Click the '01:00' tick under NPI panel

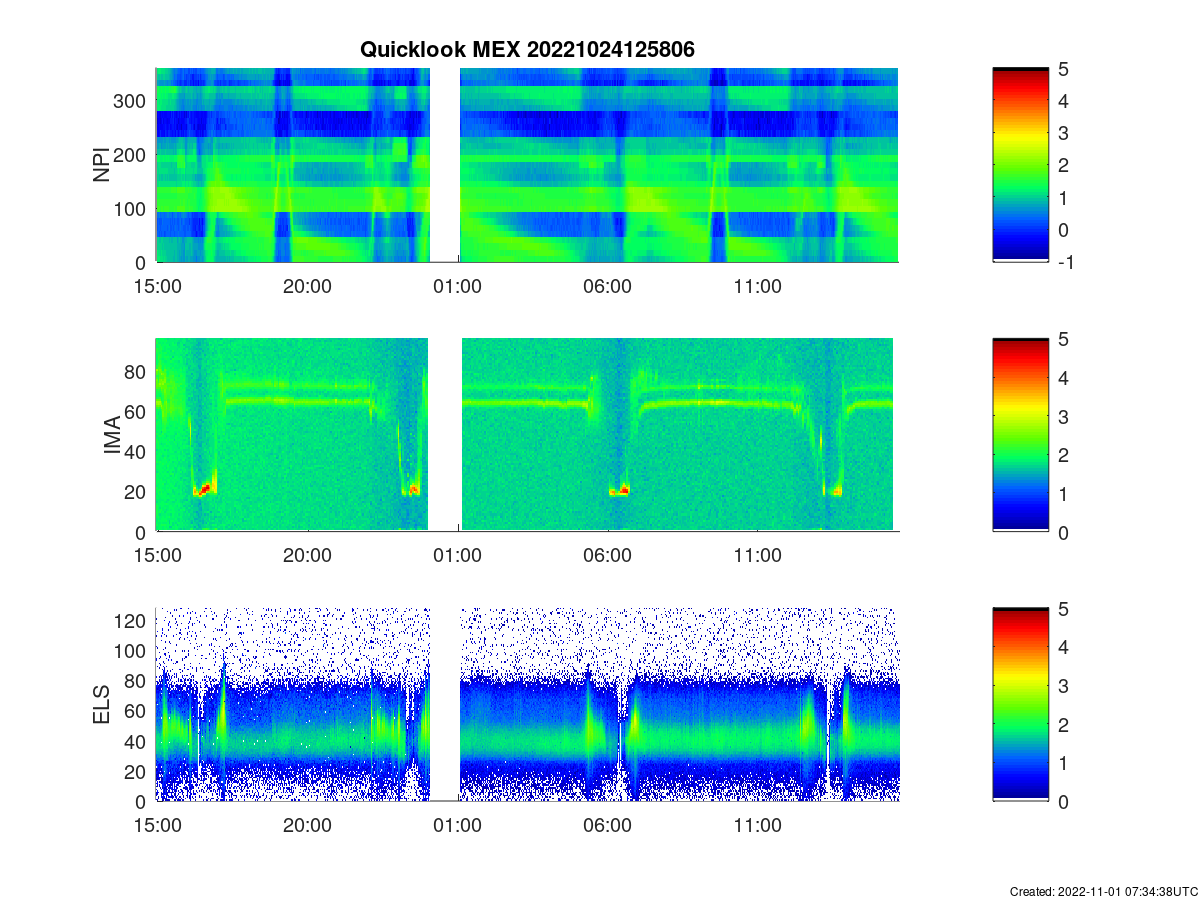[457, 286]
